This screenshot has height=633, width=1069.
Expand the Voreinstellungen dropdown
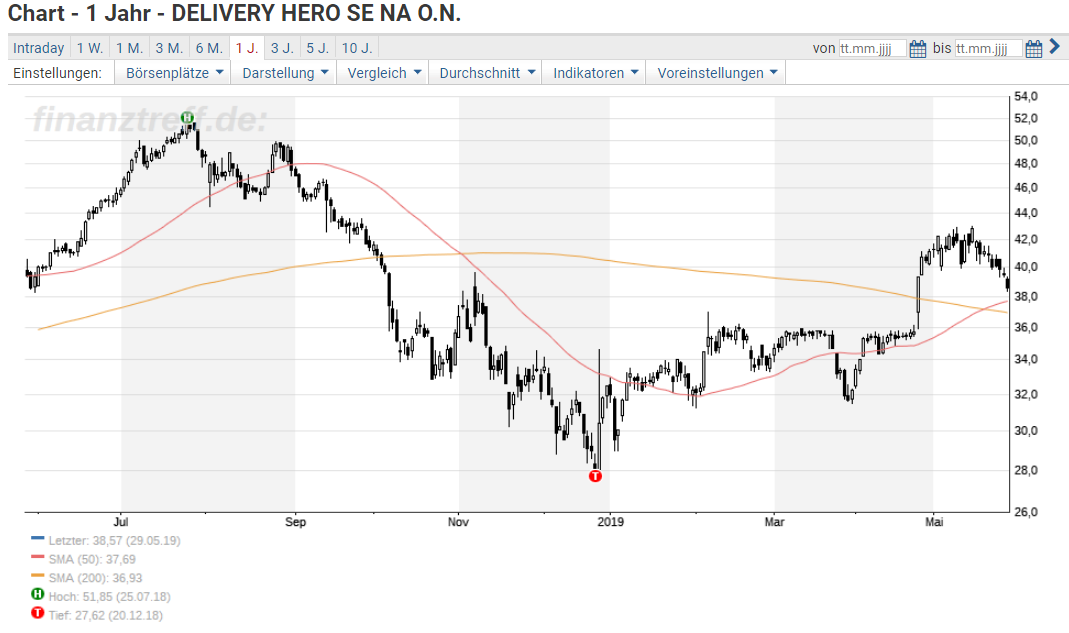click(717, 73)
